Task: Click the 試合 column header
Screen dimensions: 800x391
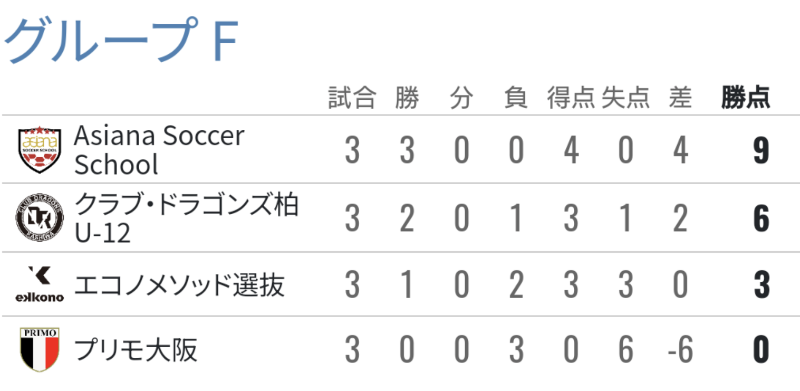Action: click(352, 97)
